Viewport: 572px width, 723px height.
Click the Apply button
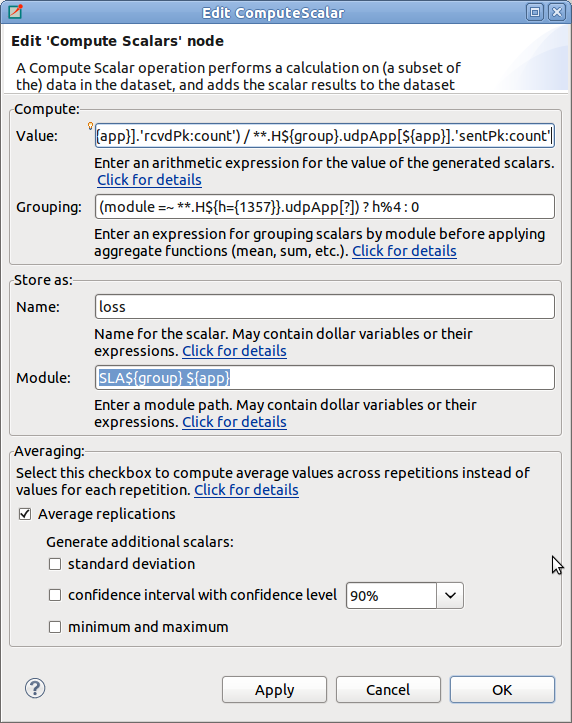[275, 690]
